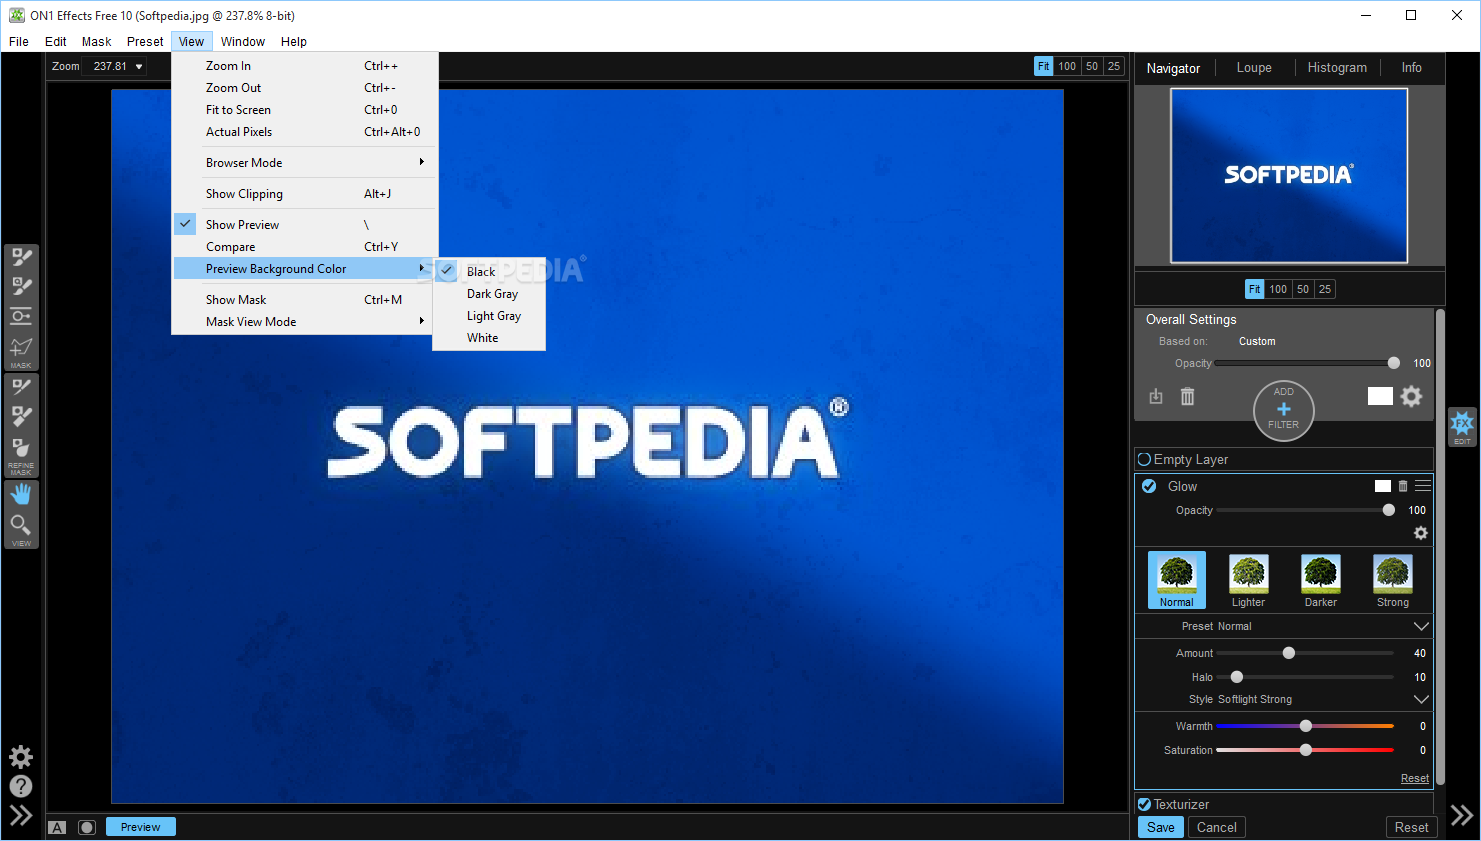The image size is (1481, 841).
Task: Expand the left panel with double arrows
Action: click(21, 816)
